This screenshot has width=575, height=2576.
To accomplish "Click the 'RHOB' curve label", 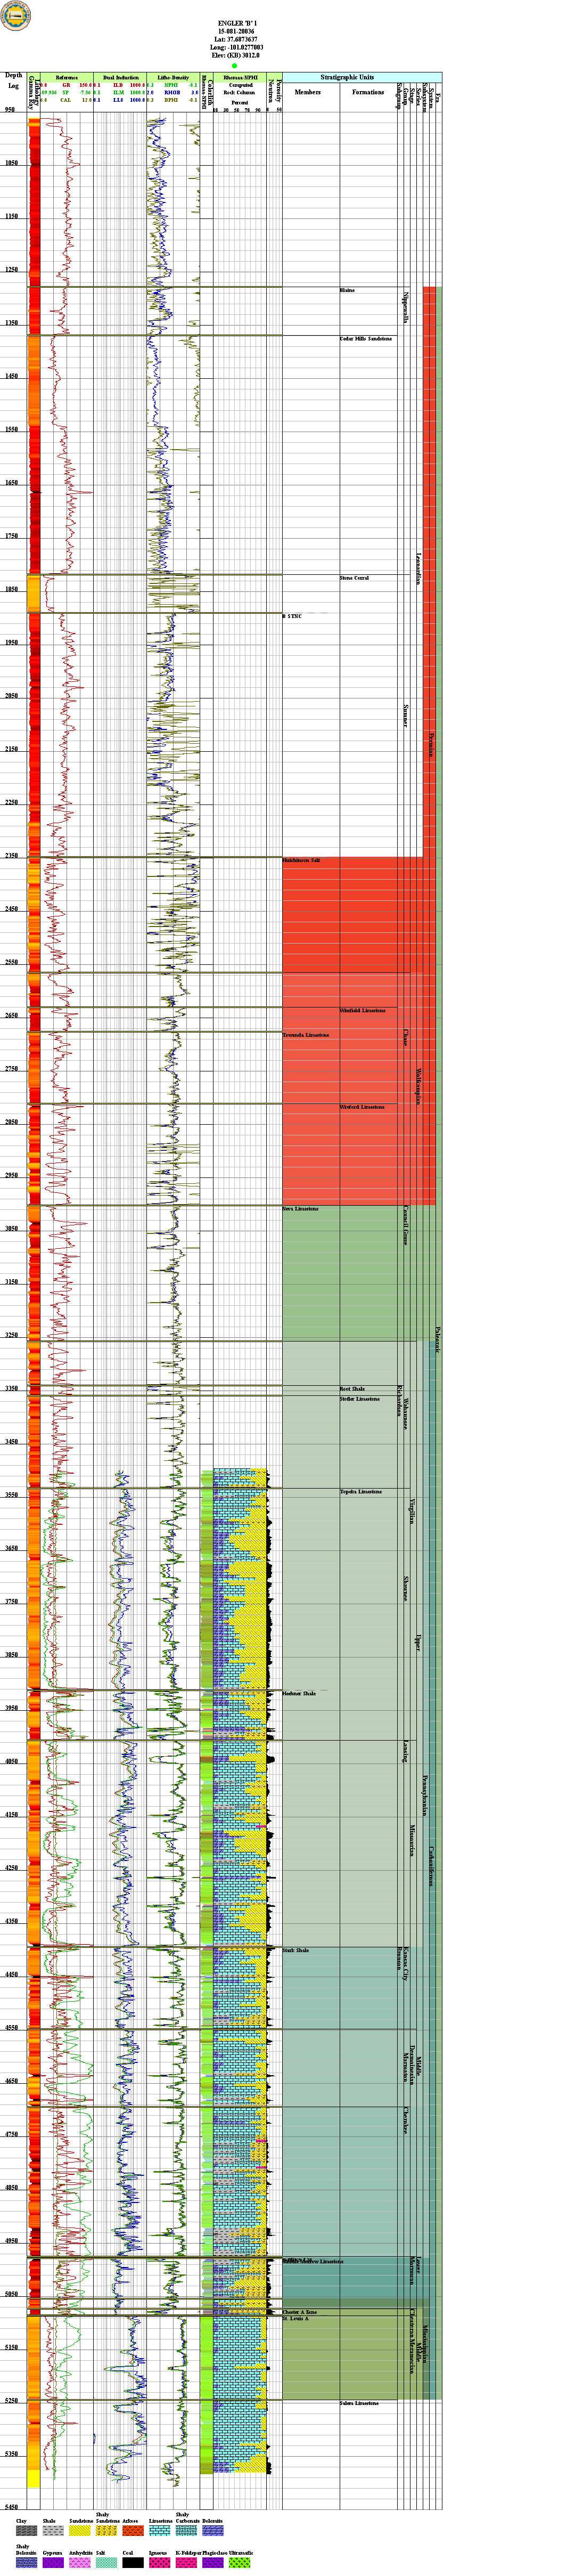I will [171, 93].
